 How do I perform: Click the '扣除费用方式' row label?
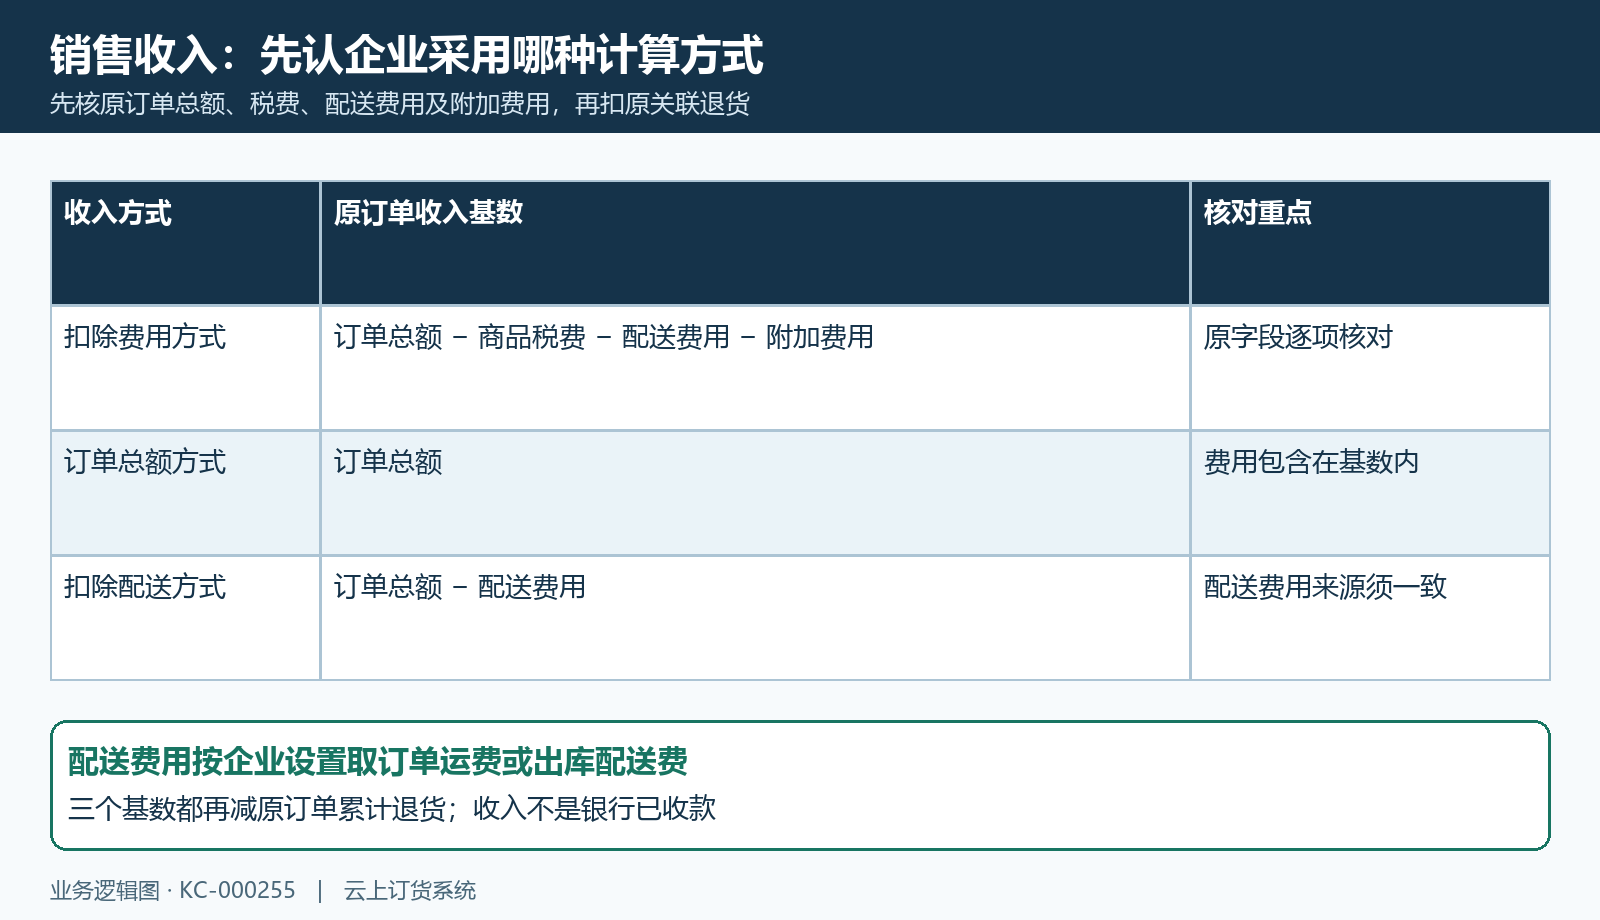(x=186, y=368)
